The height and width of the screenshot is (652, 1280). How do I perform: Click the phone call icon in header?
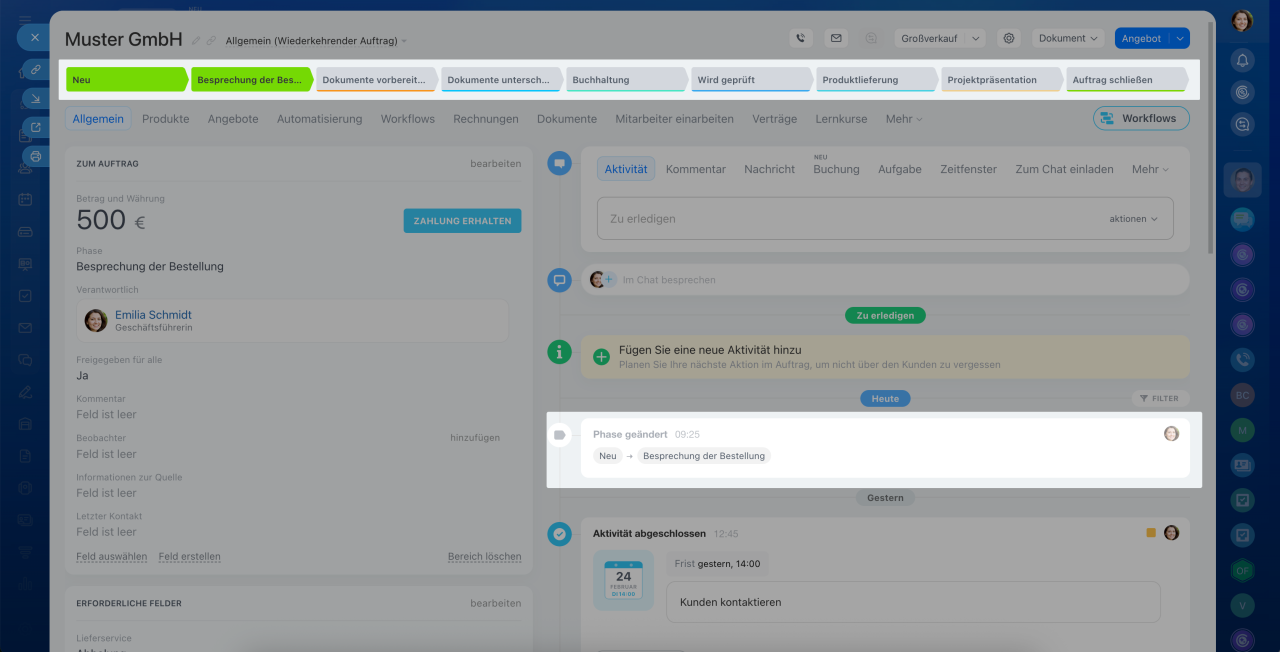coord(799,38)
